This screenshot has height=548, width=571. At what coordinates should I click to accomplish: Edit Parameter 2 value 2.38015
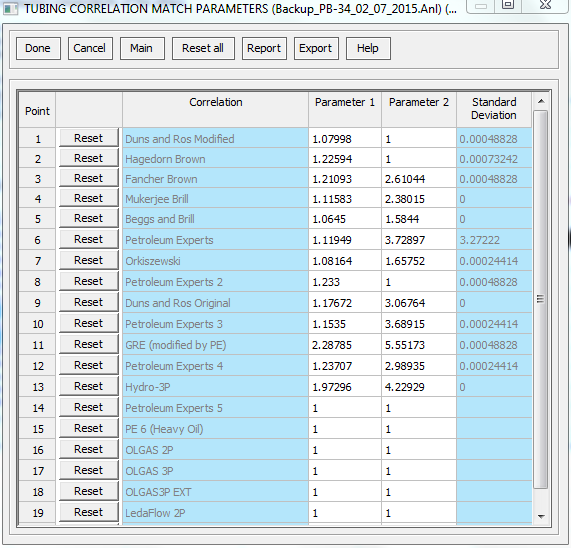(419, 198)
